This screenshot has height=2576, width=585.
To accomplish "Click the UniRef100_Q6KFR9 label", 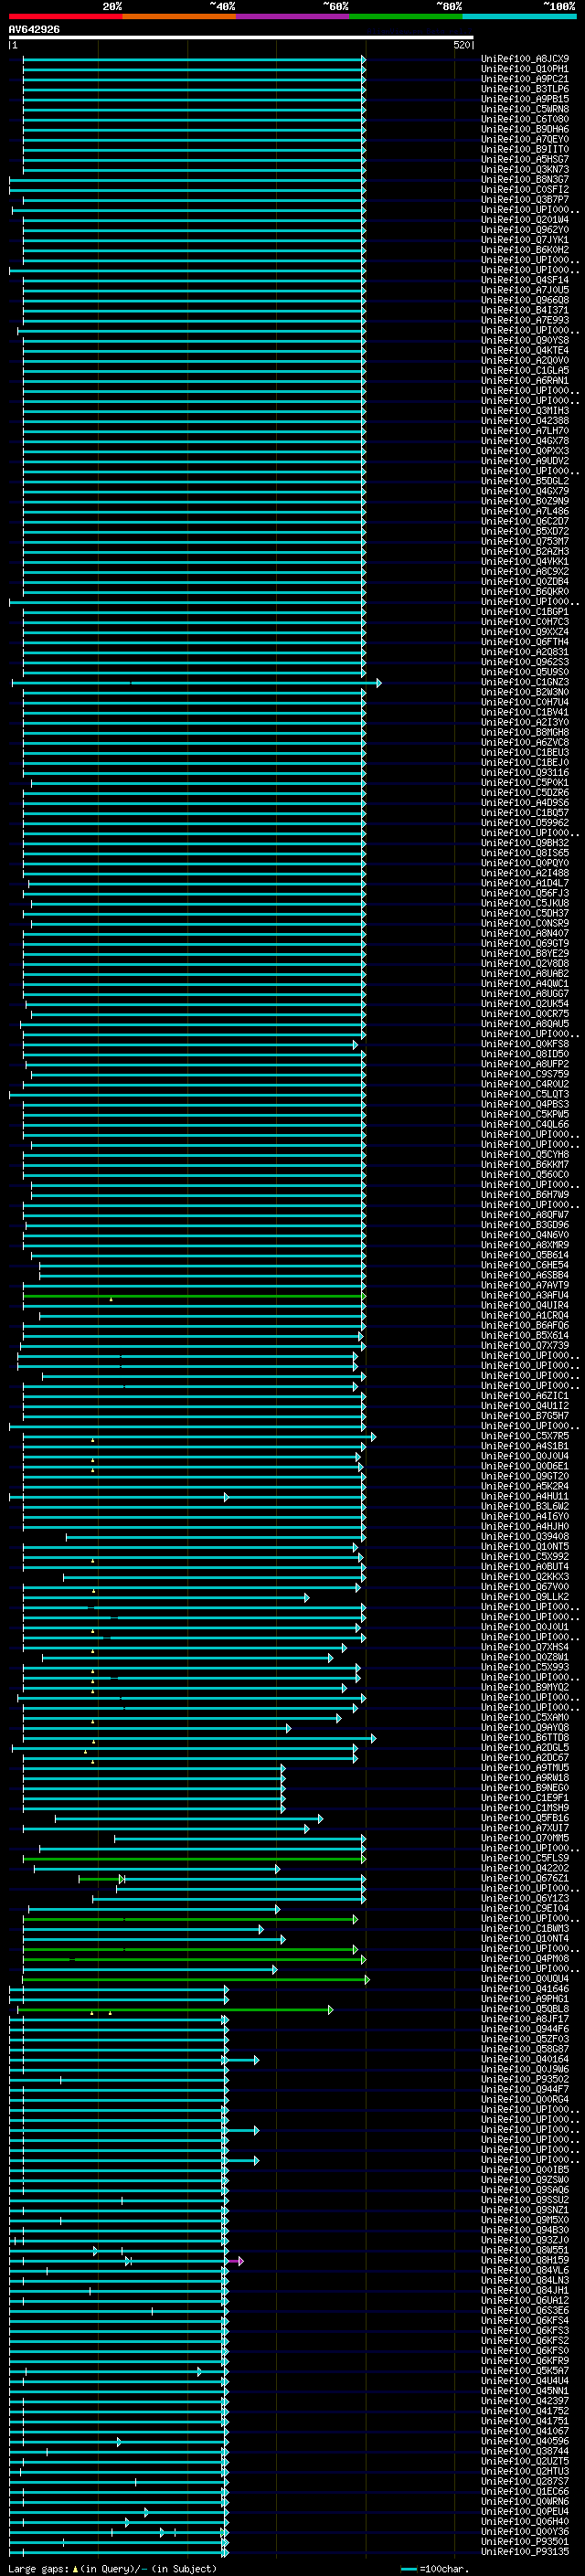I will (x=524, y=2361).
